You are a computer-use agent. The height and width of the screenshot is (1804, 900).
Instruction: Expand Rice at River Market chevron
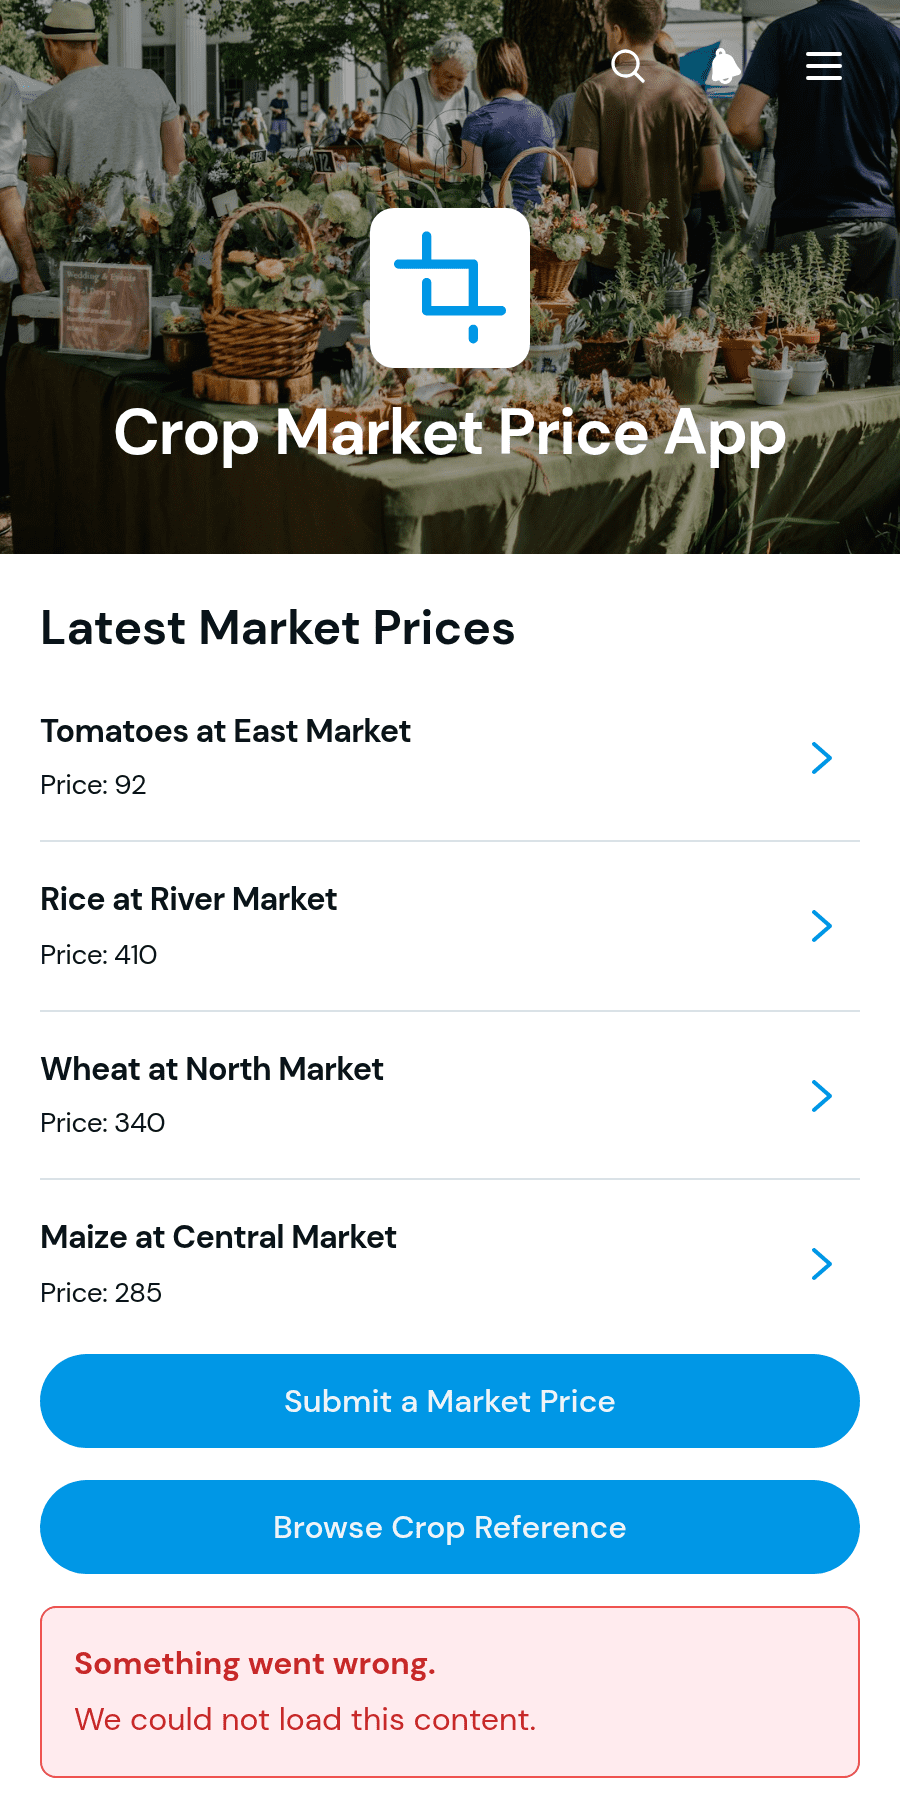coord(822,926)
